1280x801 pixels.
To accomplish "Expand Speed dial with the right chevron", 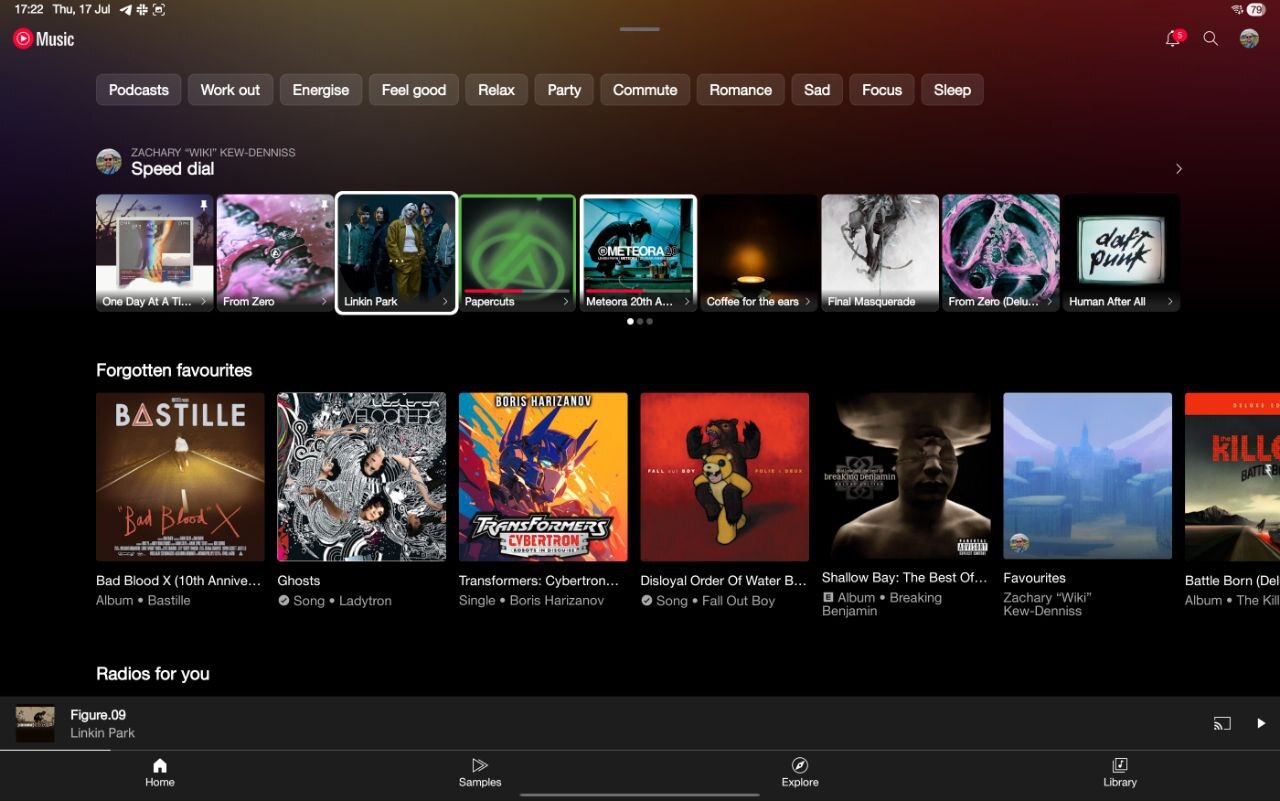I will click(x=1178, y=169).
